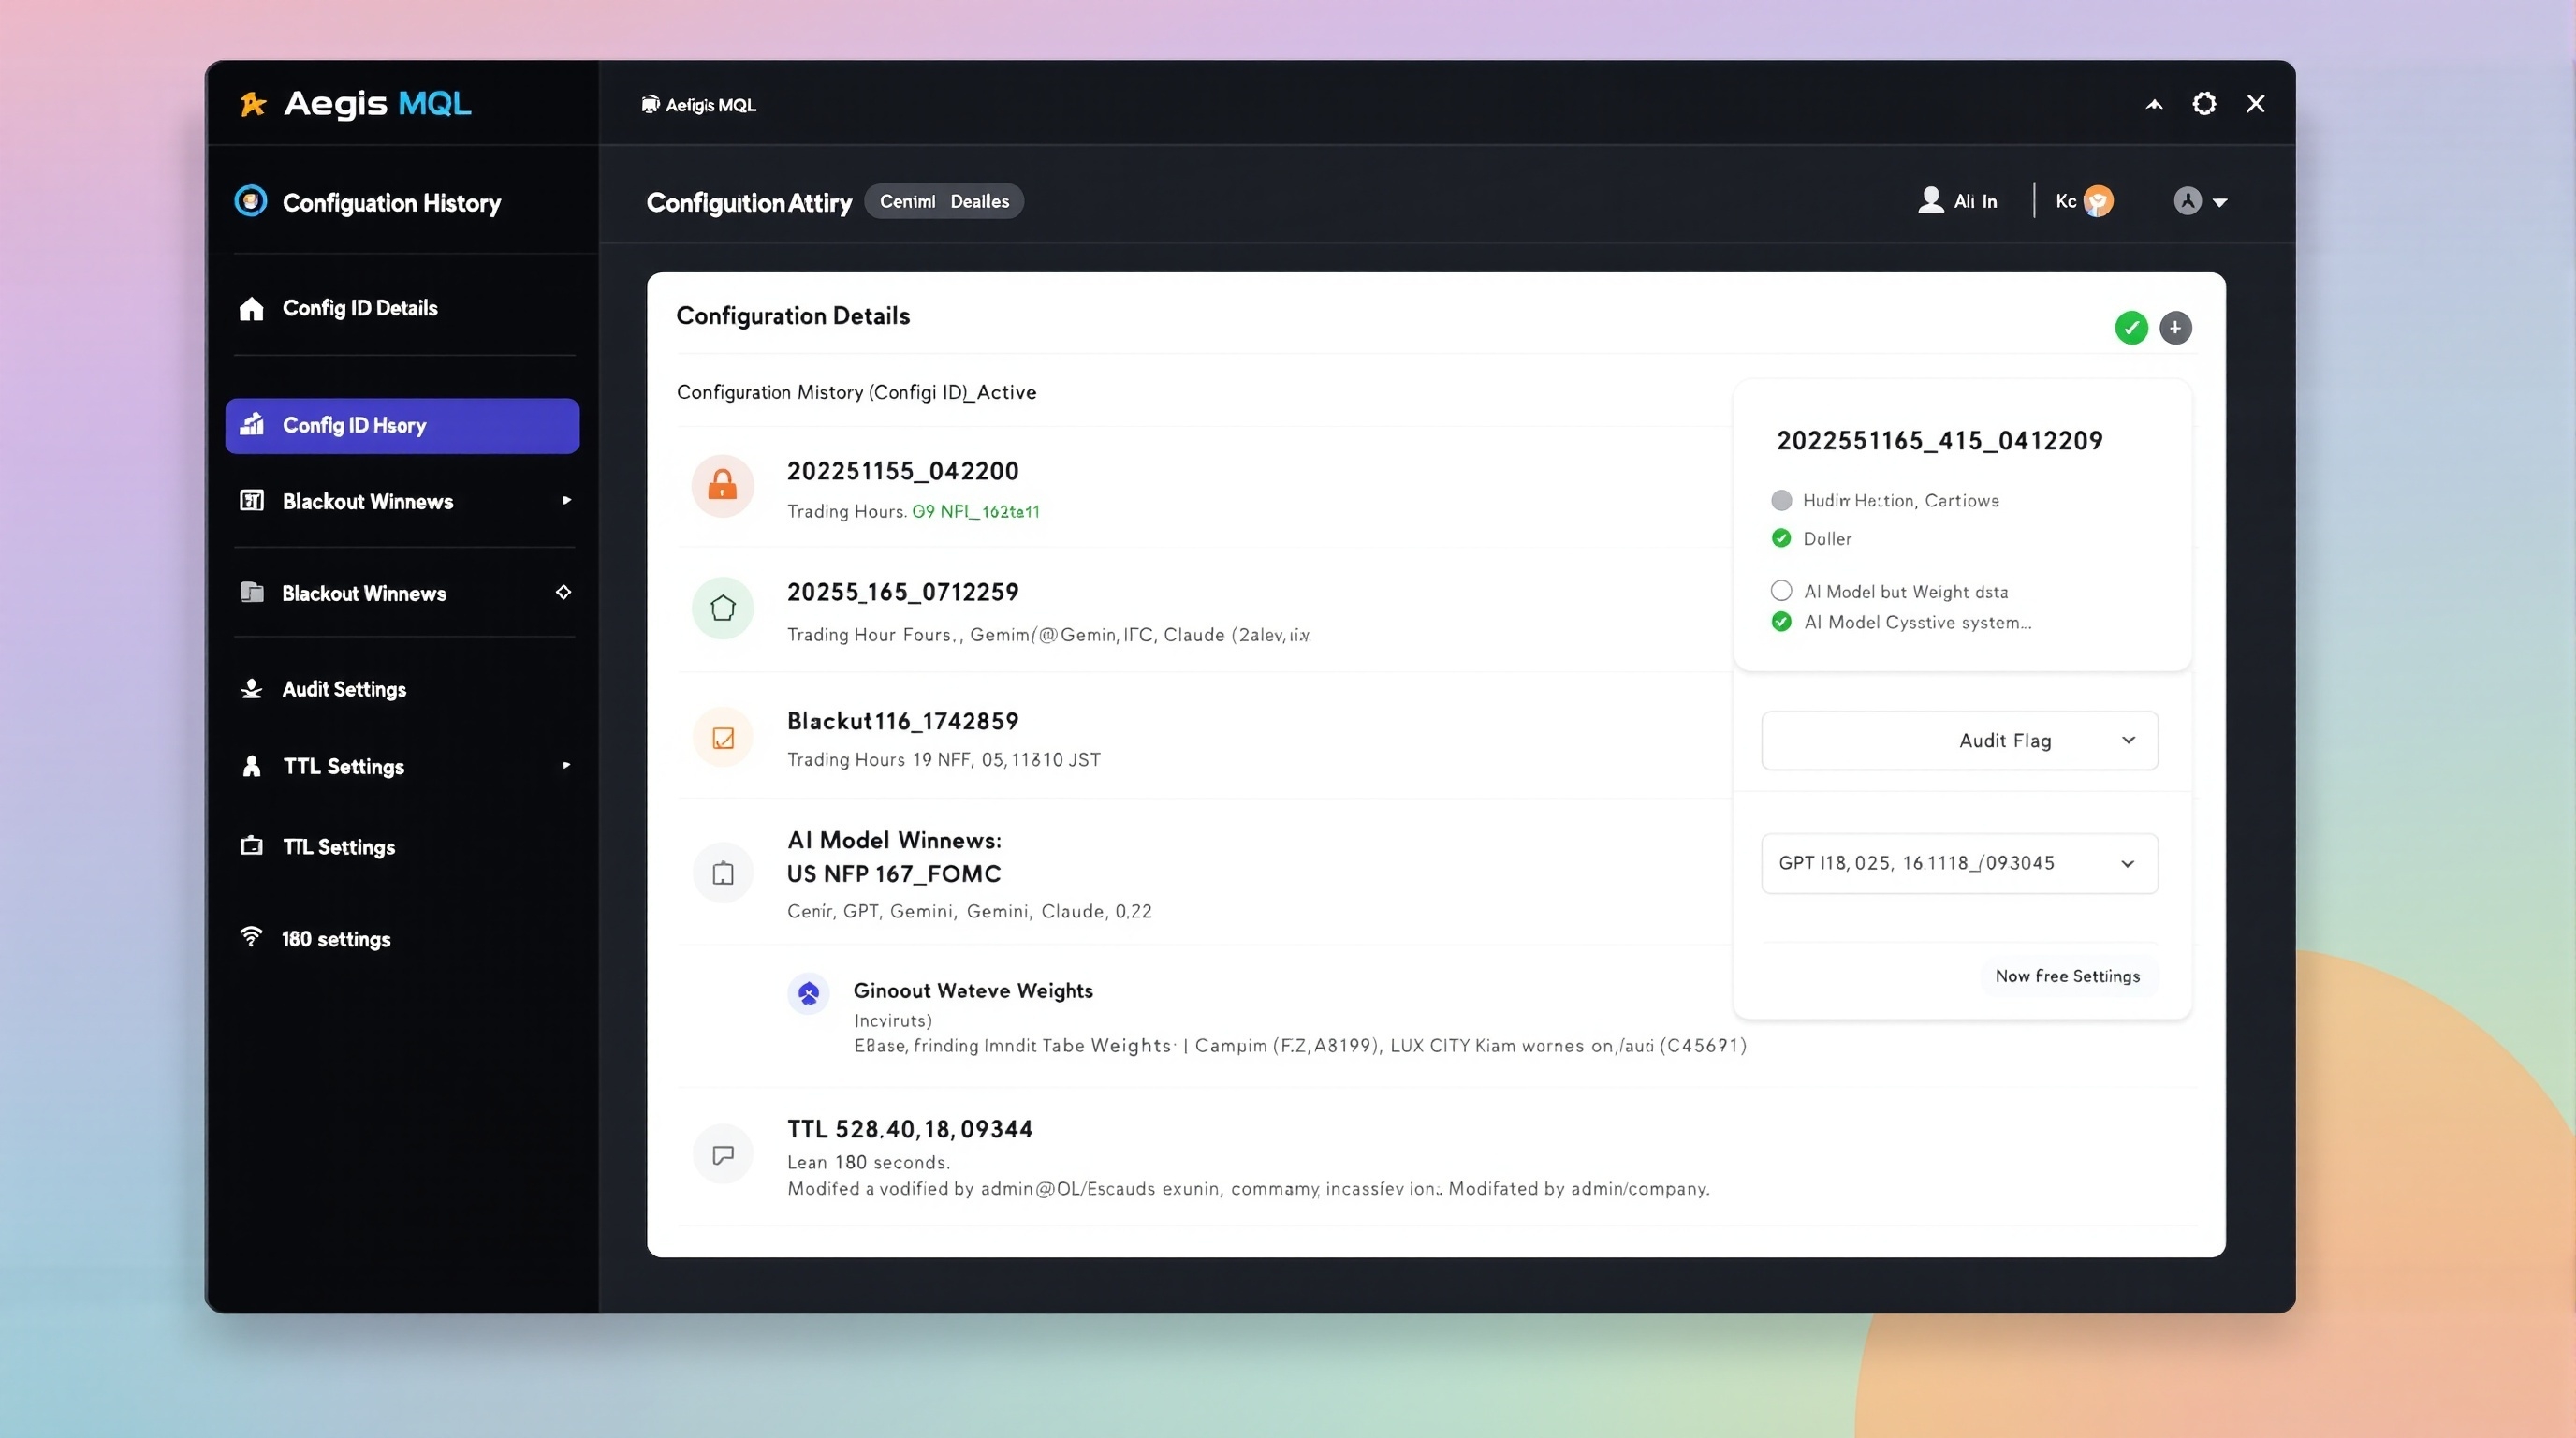
Task: Click the Cenimi Dealles pill button
Action: tap(943, 201)
